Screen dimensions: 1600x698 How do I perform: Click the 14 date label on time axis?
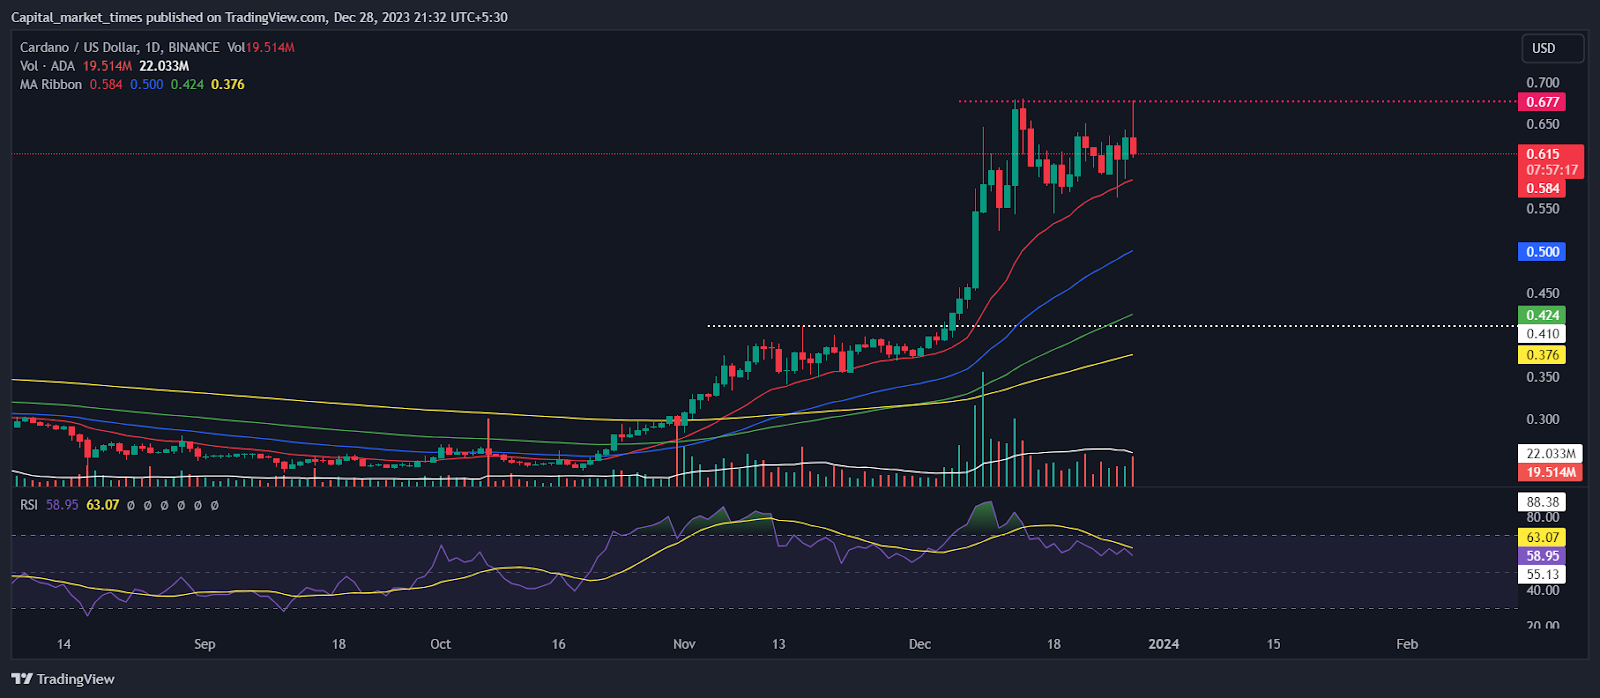tap(64, 644)
